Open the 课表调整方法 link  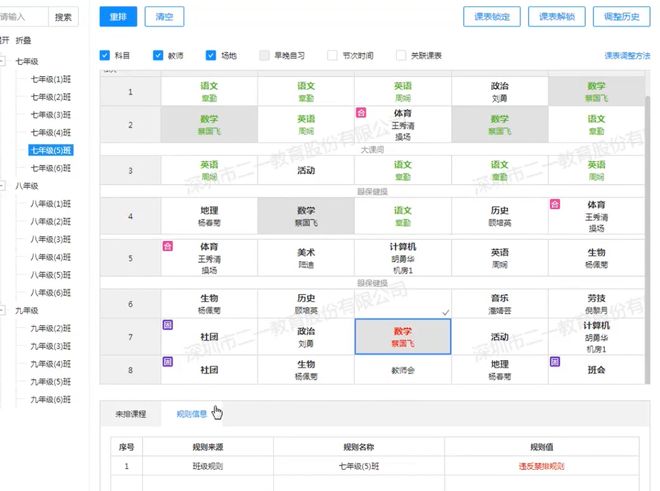coord(627,56)
